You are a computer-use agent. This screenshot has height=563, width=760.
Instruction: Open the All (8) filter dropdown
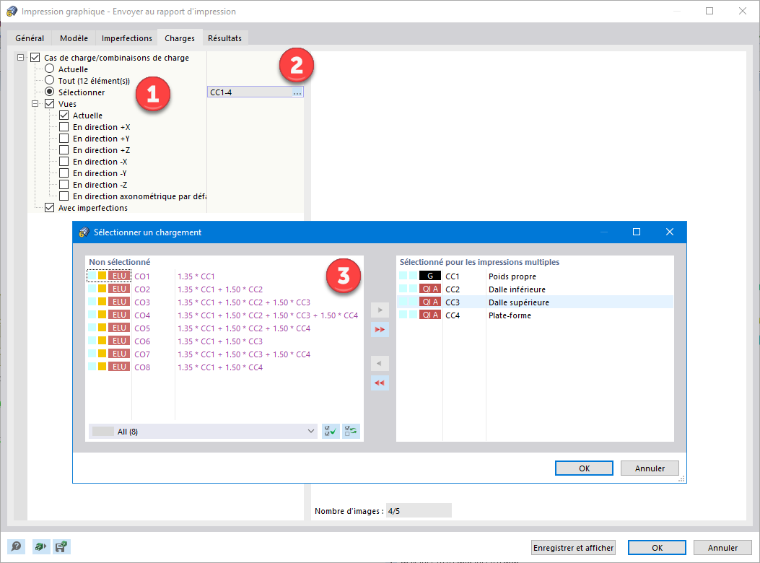(x=203, y=431)
